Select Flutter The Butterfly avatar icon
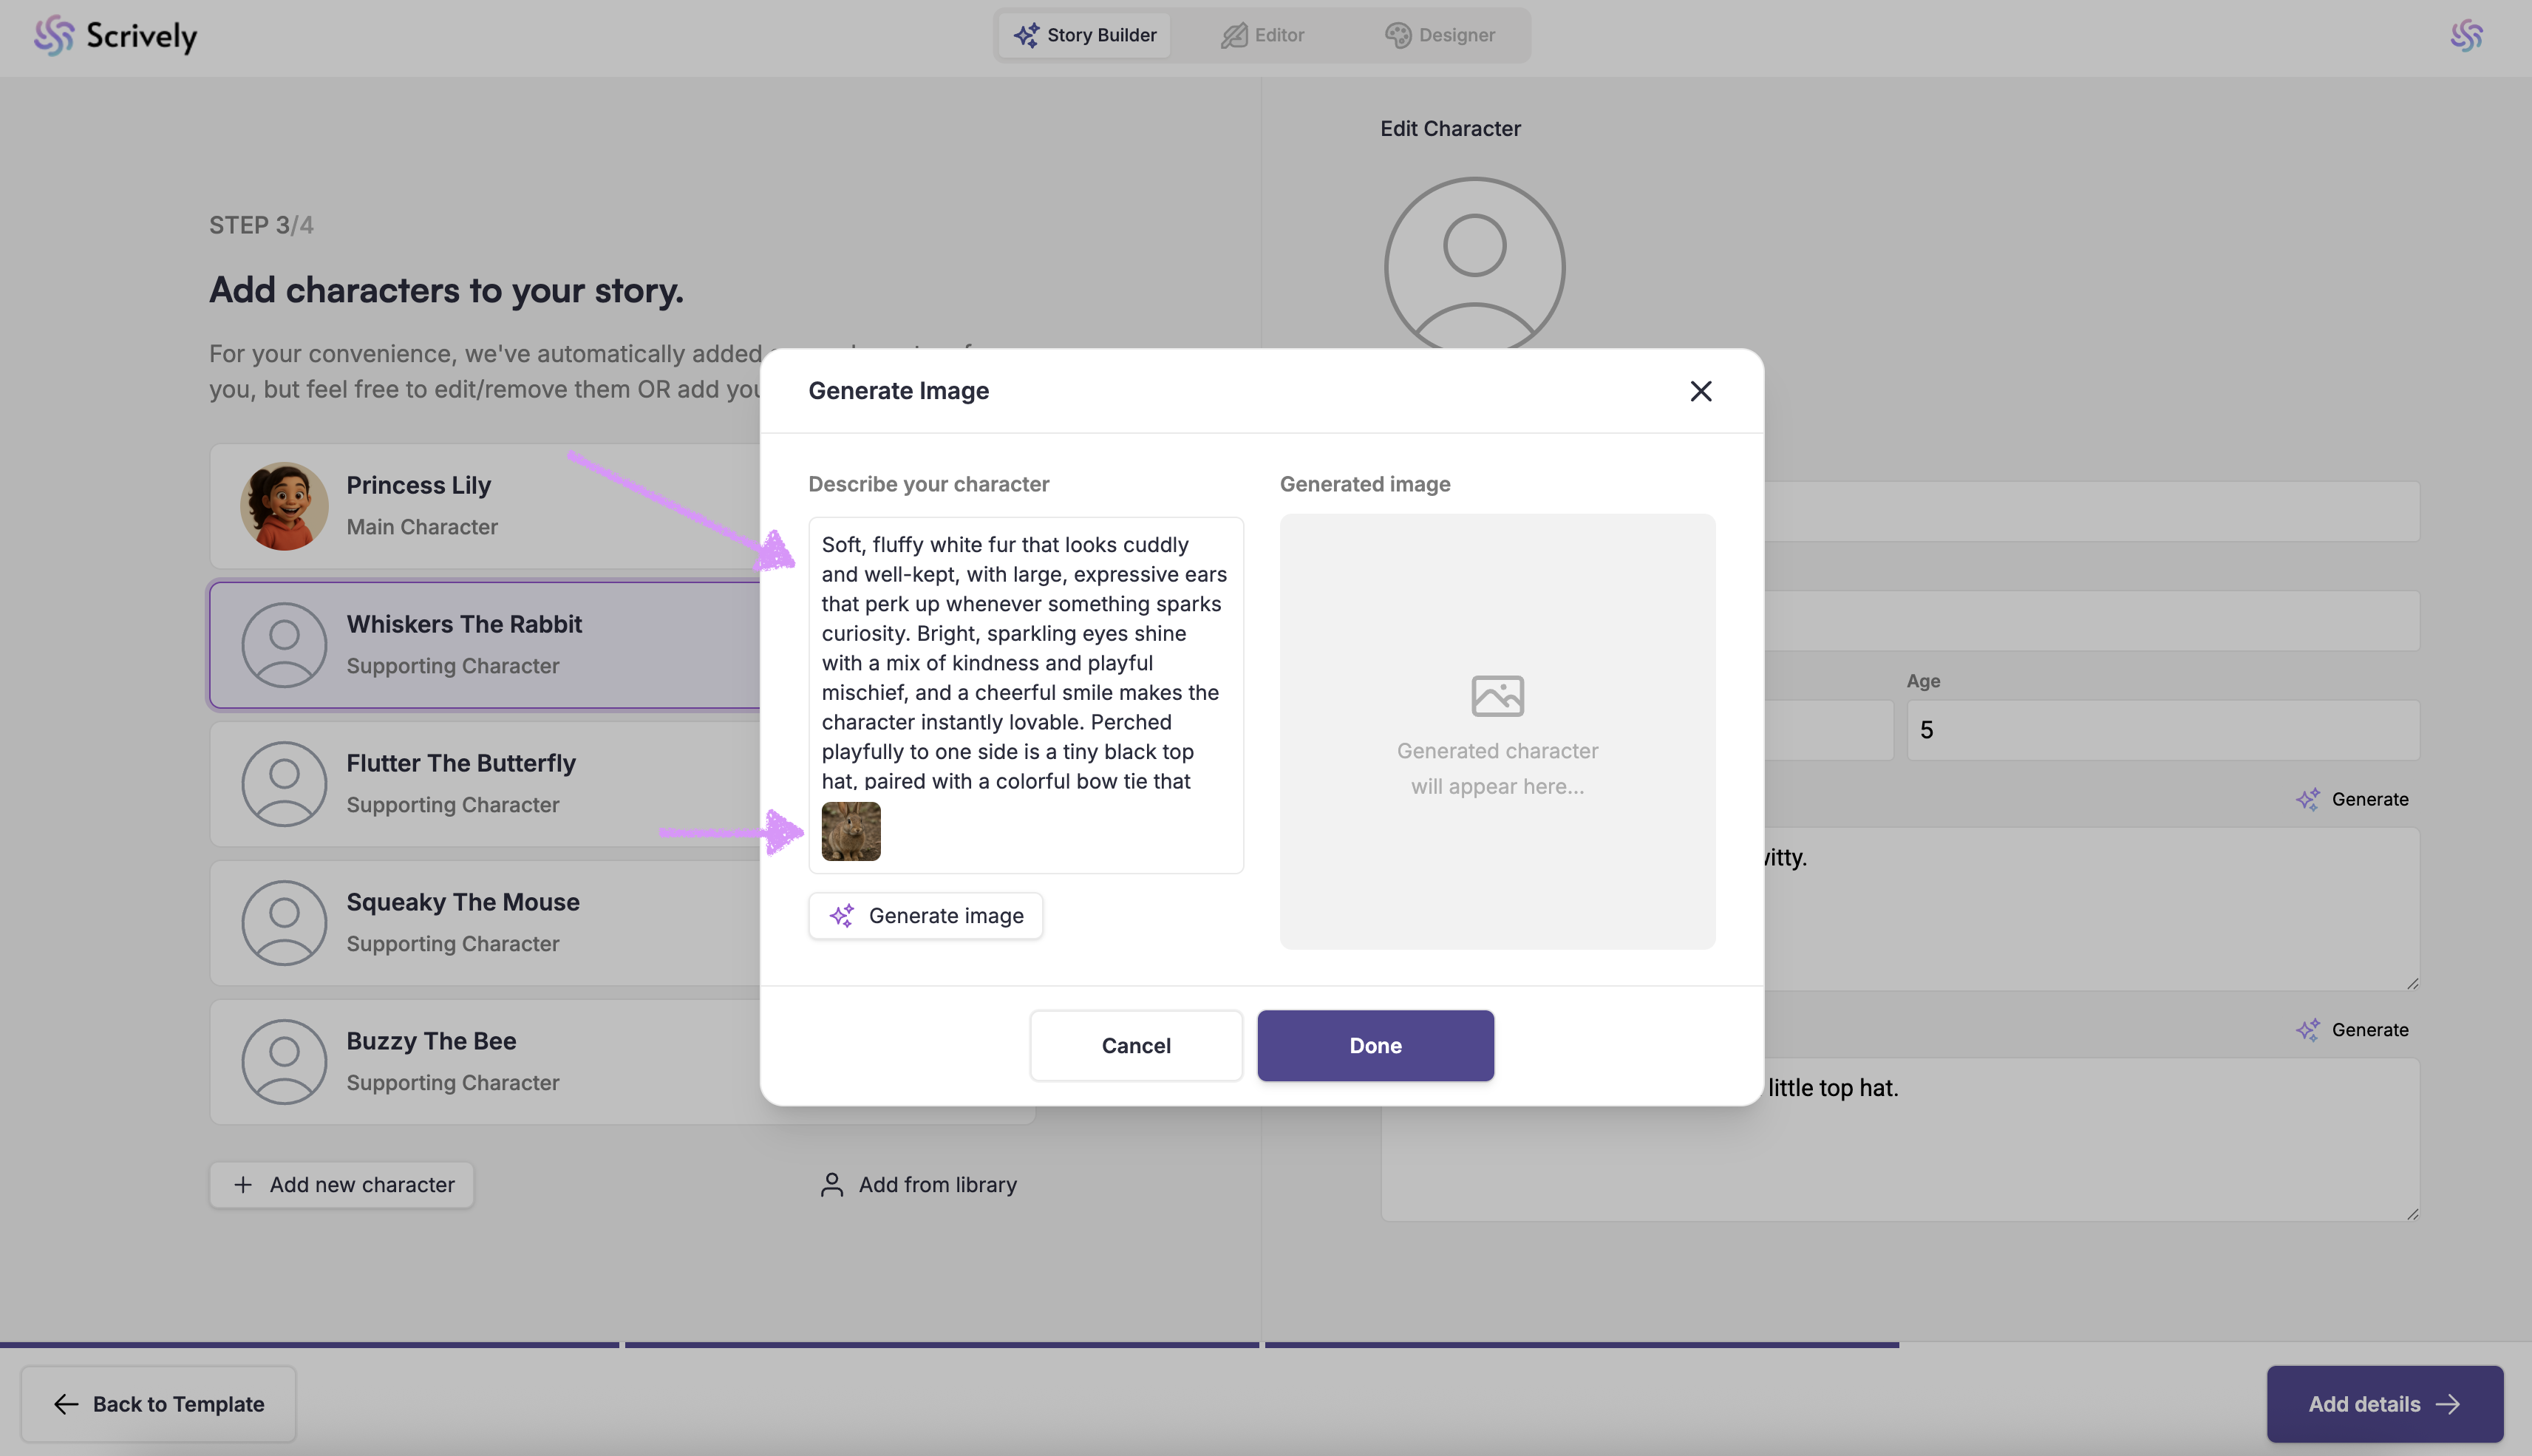The width and height of the screenshot is (2532, 1456). 284,784
